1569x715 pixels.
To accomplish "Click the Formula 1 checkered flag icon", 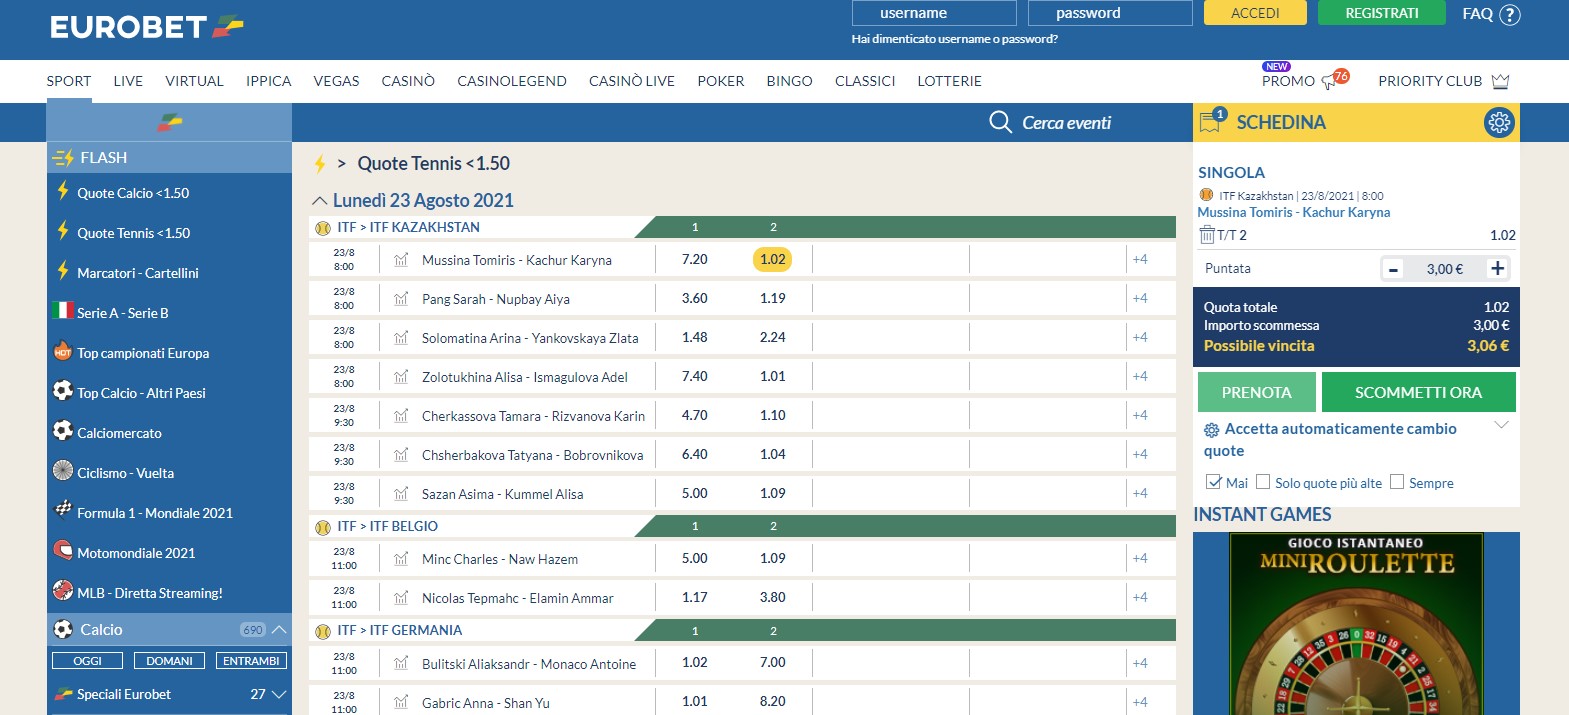I will pos(63,509).
